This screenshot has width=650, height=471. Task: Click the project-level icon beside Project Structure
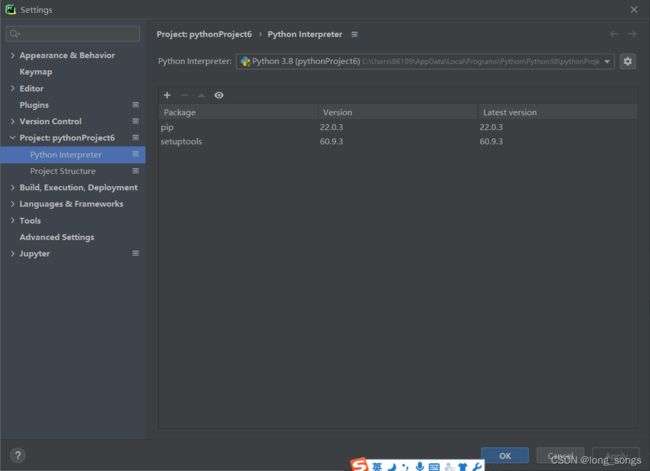pos(136,171)
